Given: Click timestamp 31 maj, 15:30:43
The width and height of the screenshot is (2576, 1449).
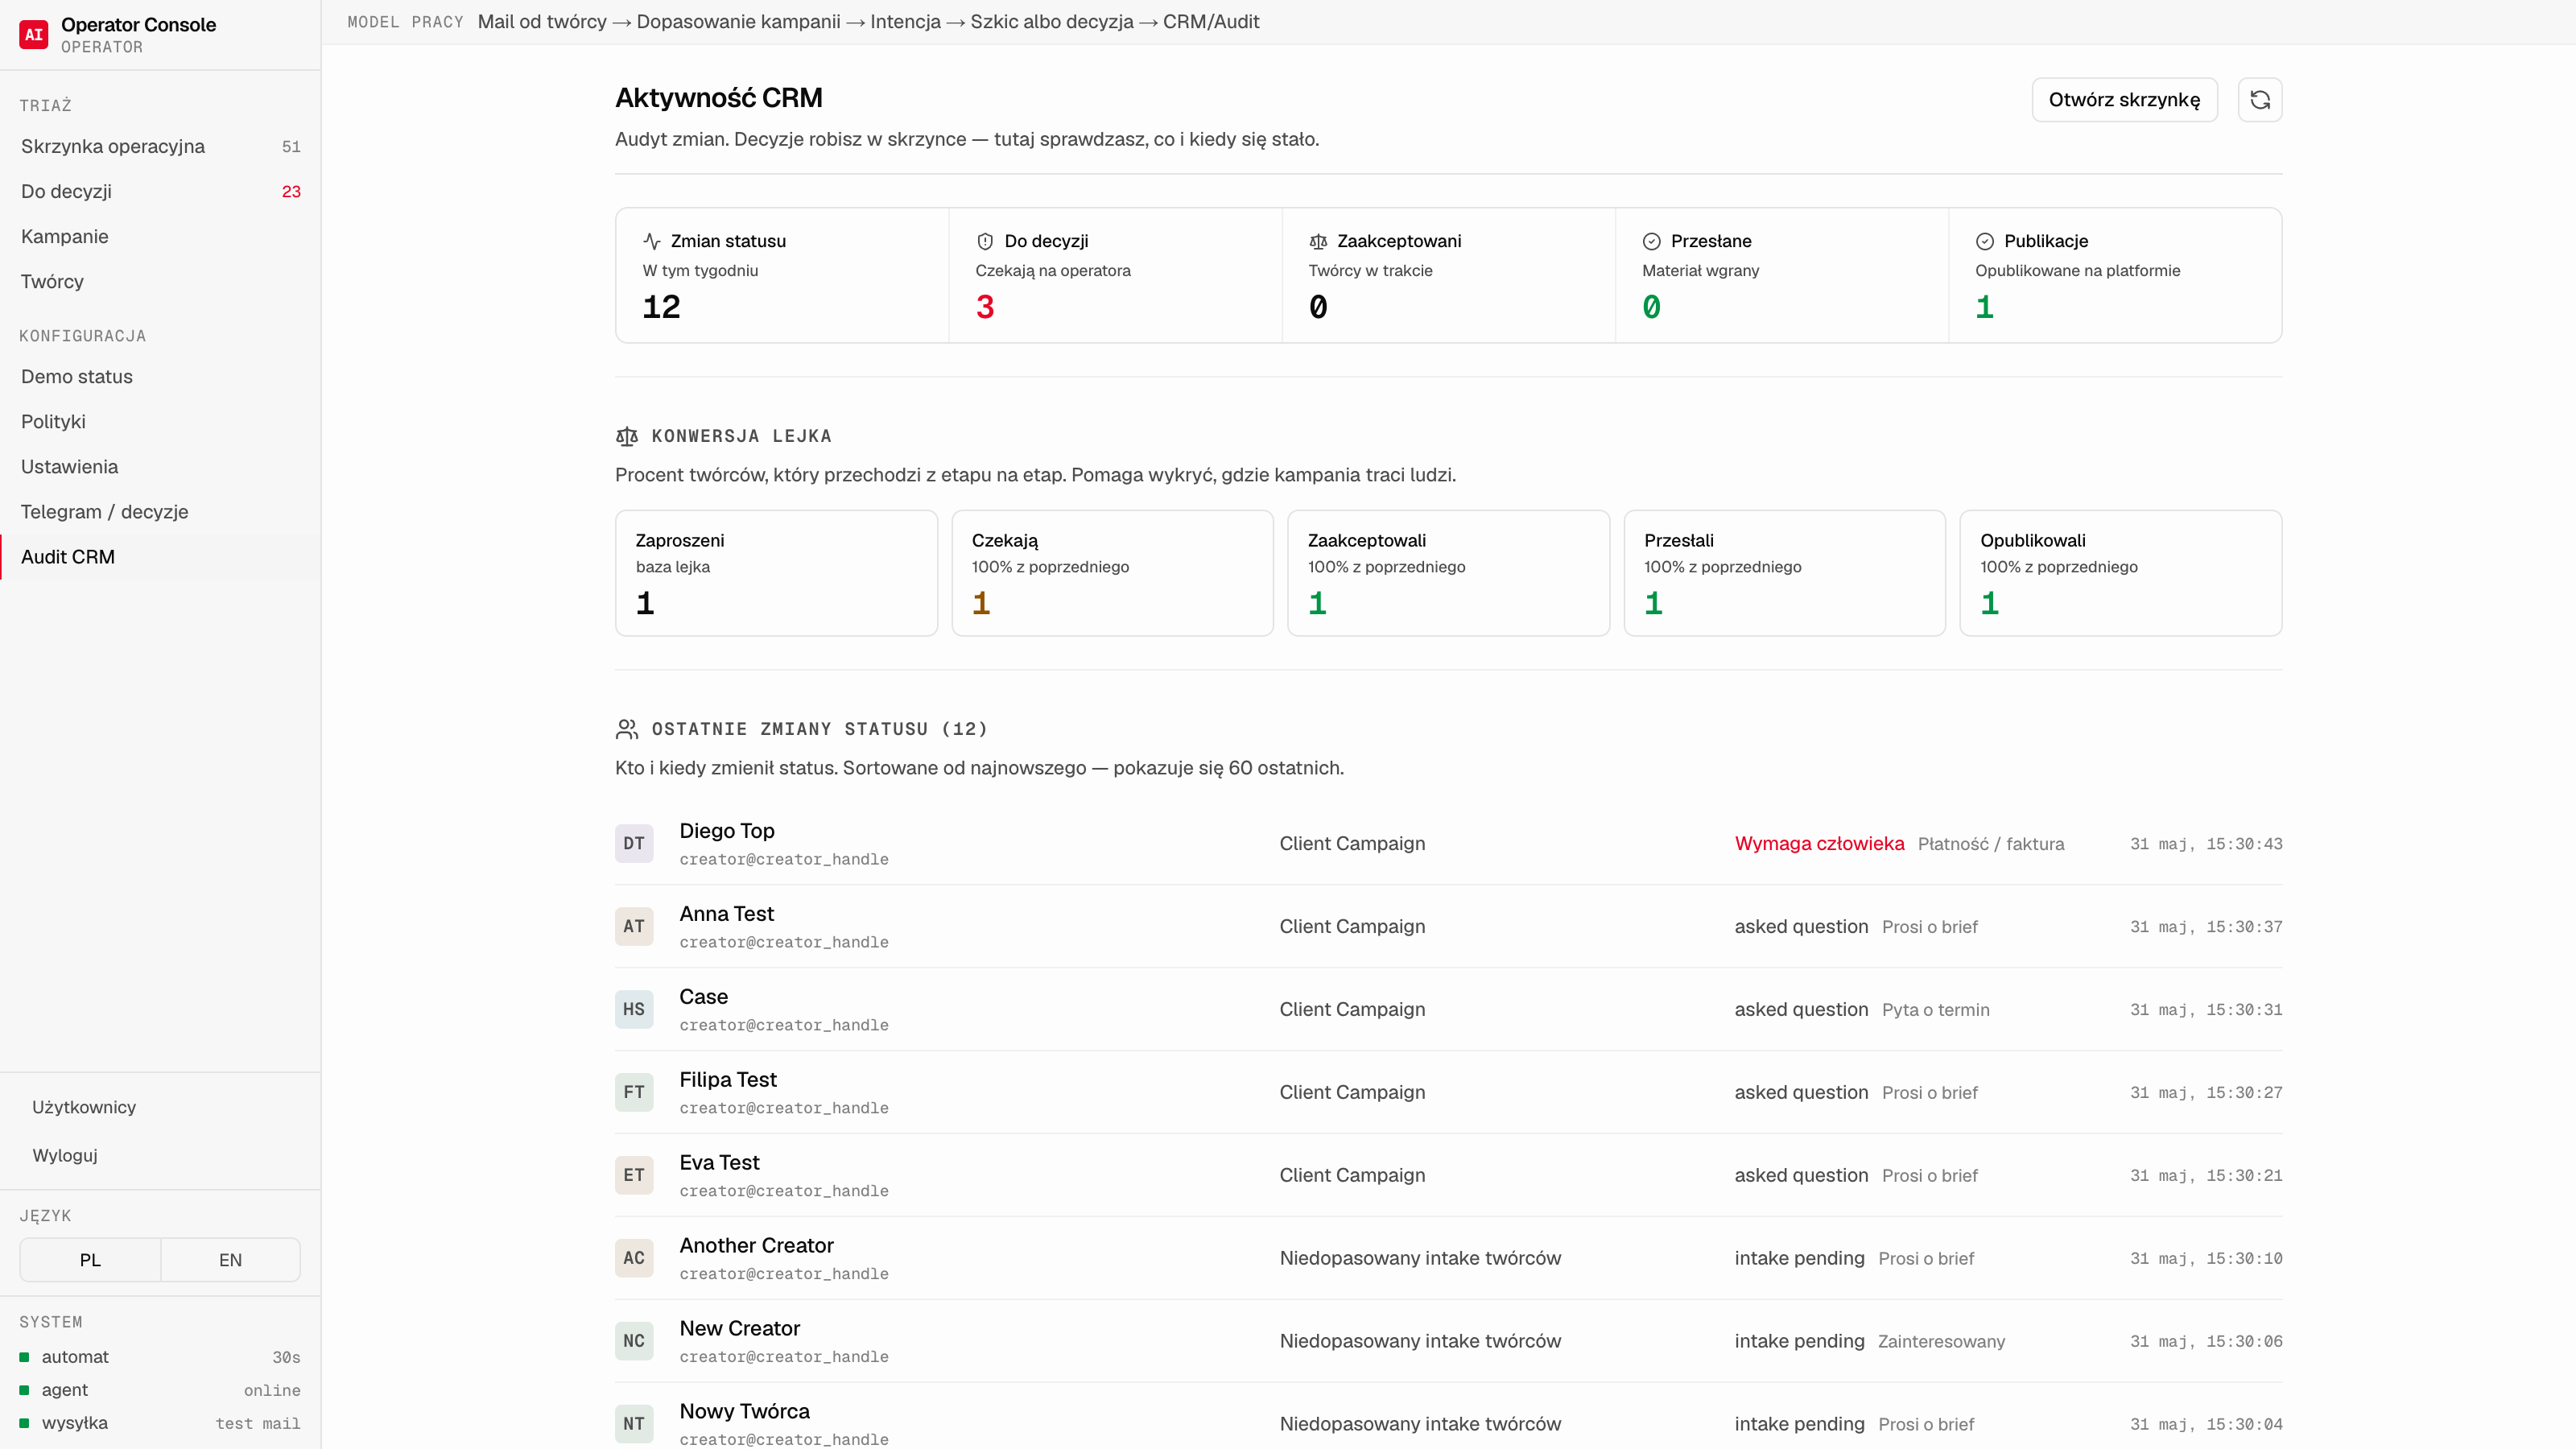Looking at the screenshot, I should coord(2206,844).
